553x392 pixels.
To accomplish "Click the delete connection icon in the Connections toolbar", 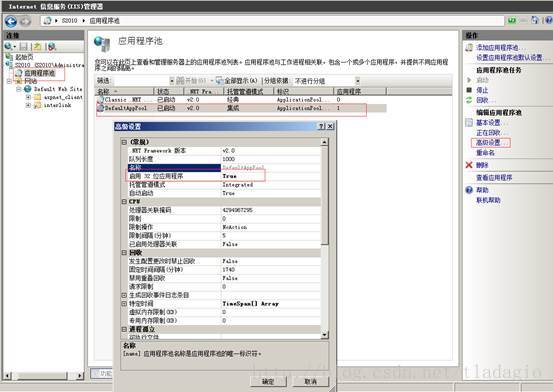I will [51, 46].
